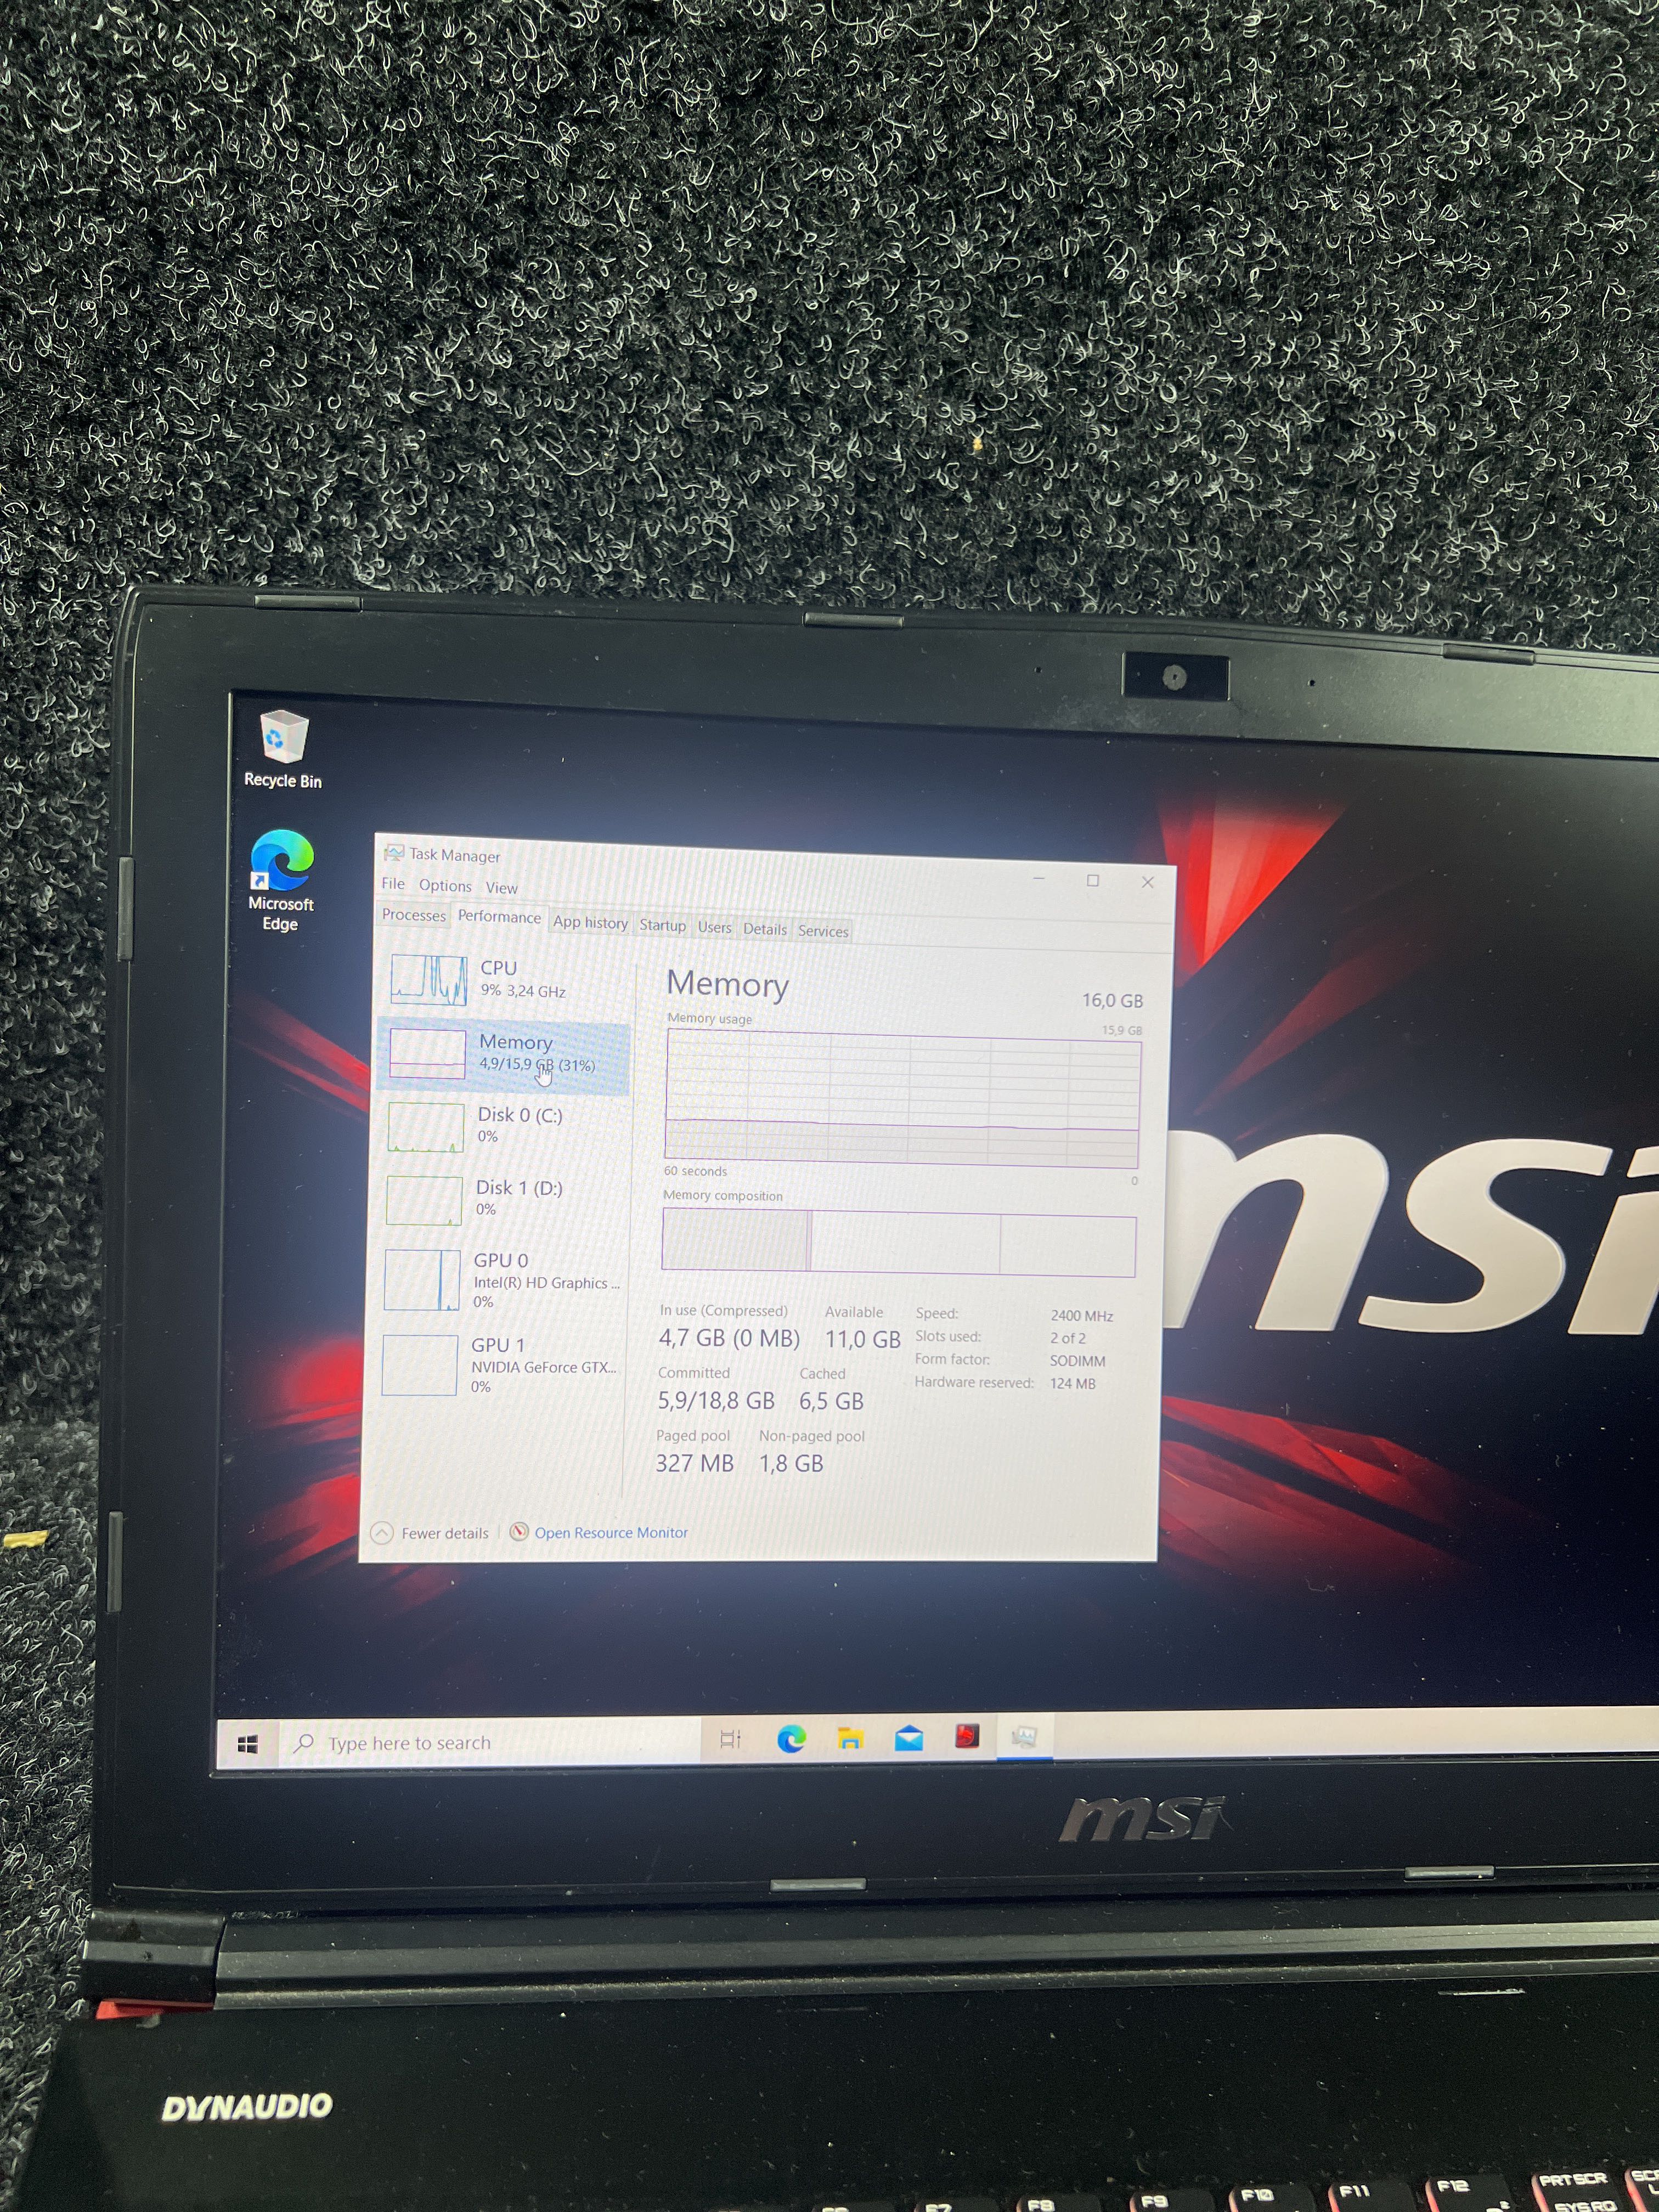Open Task View in the taskbar
The image size is (1659, 2212).
731,1740
